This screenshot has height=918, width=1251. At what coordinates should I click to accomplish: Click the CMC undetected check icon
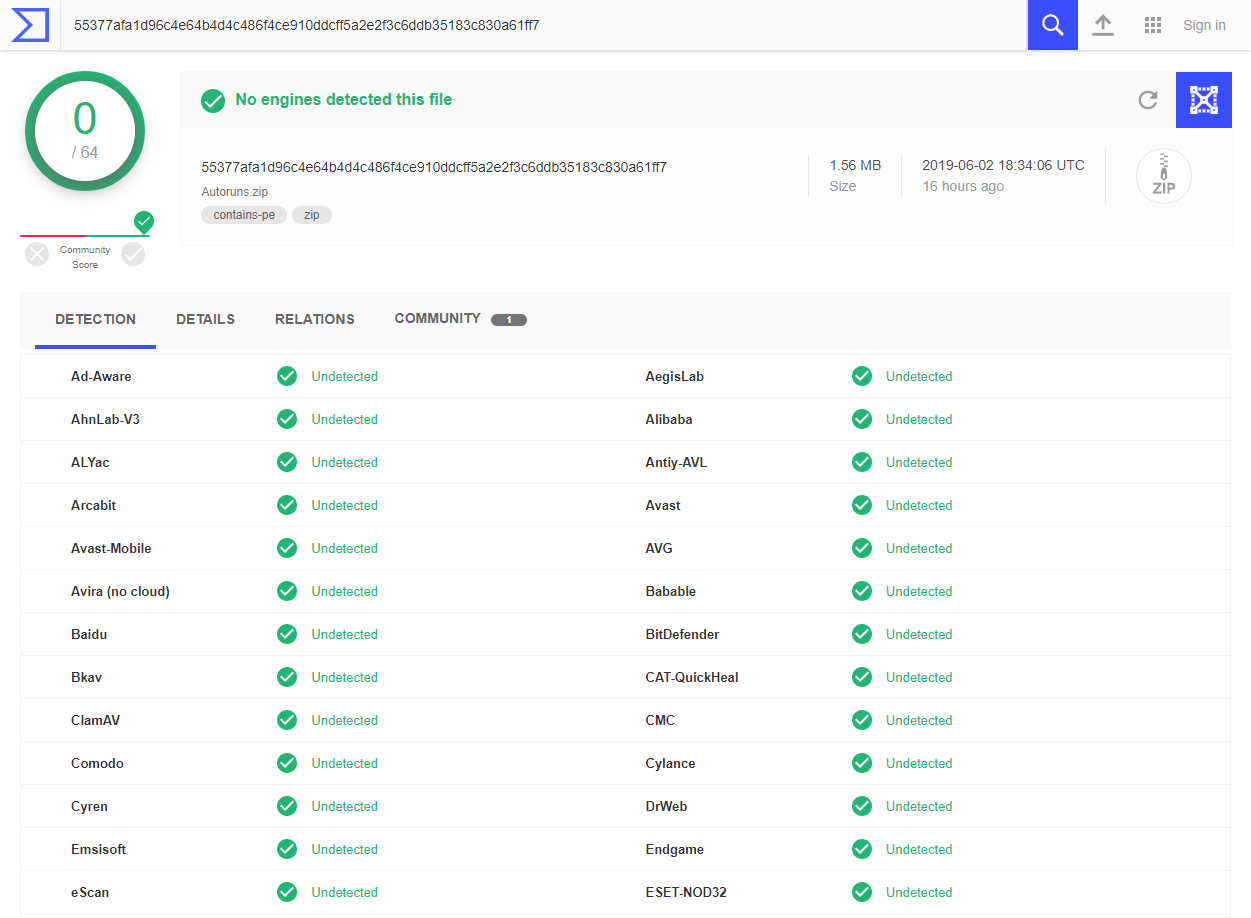pos(862,720)
